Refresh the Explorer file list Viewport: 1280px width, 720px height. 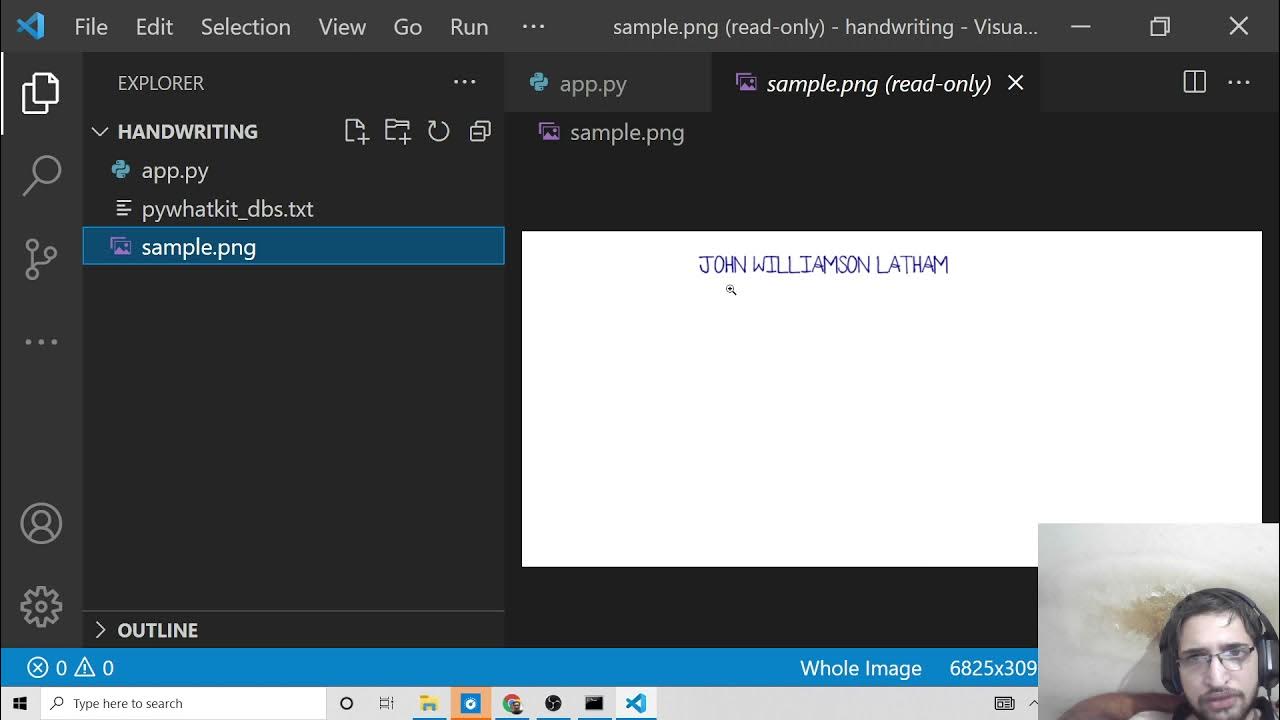pyautogui.click(x=438, y=131)
